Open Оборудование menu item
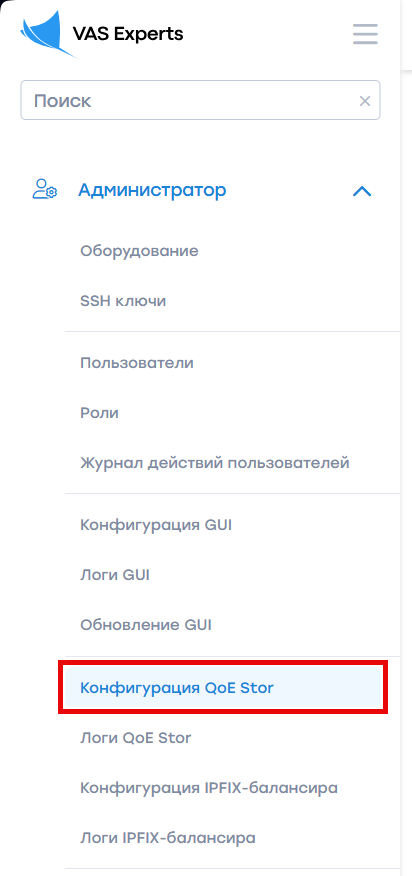This screenshot has width=412, height=876. [x=139, y=251]
